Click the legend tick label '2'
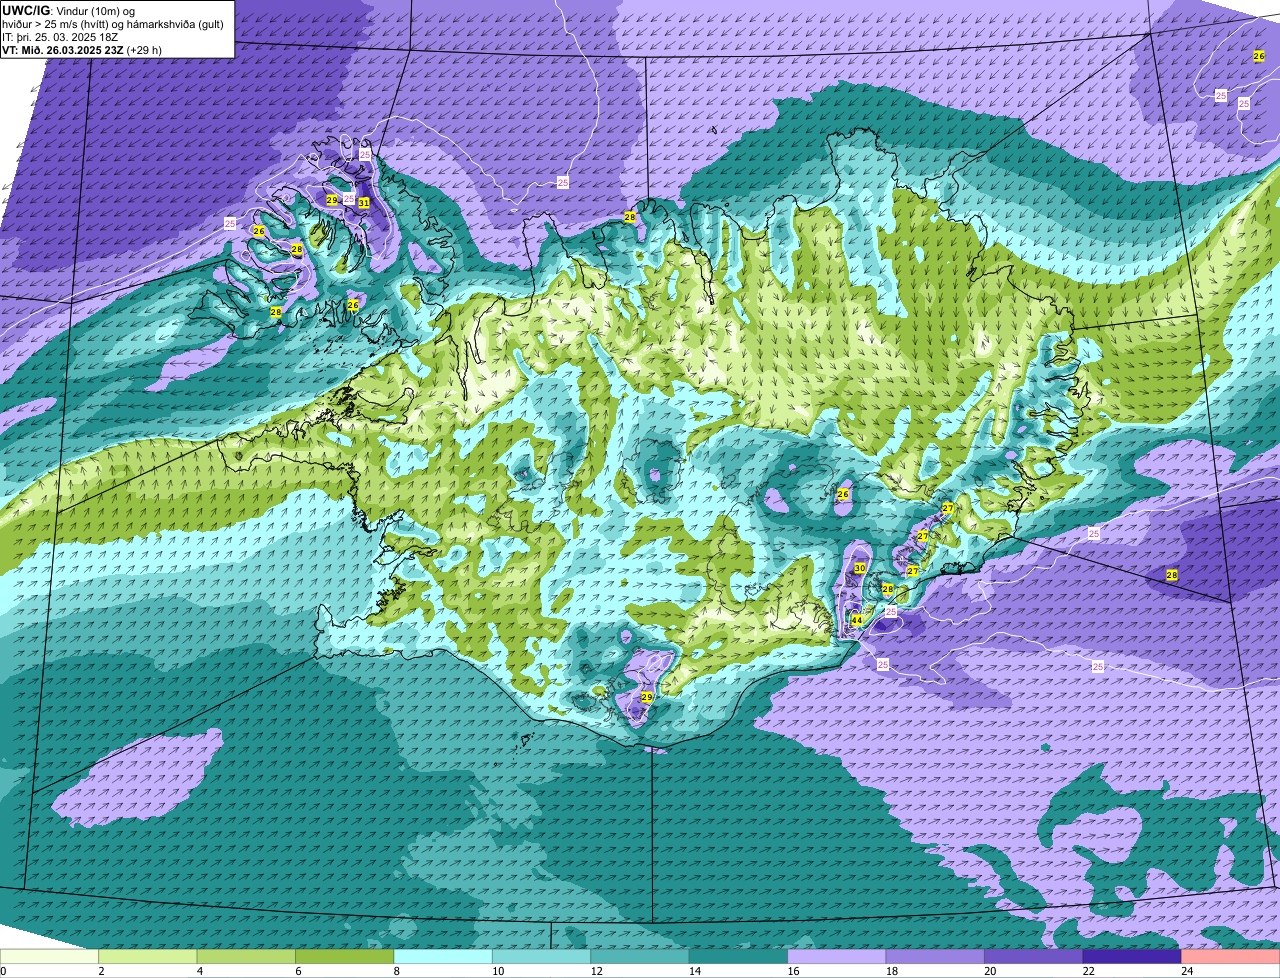The image size is (1280, 978). (x=101, y=970)
